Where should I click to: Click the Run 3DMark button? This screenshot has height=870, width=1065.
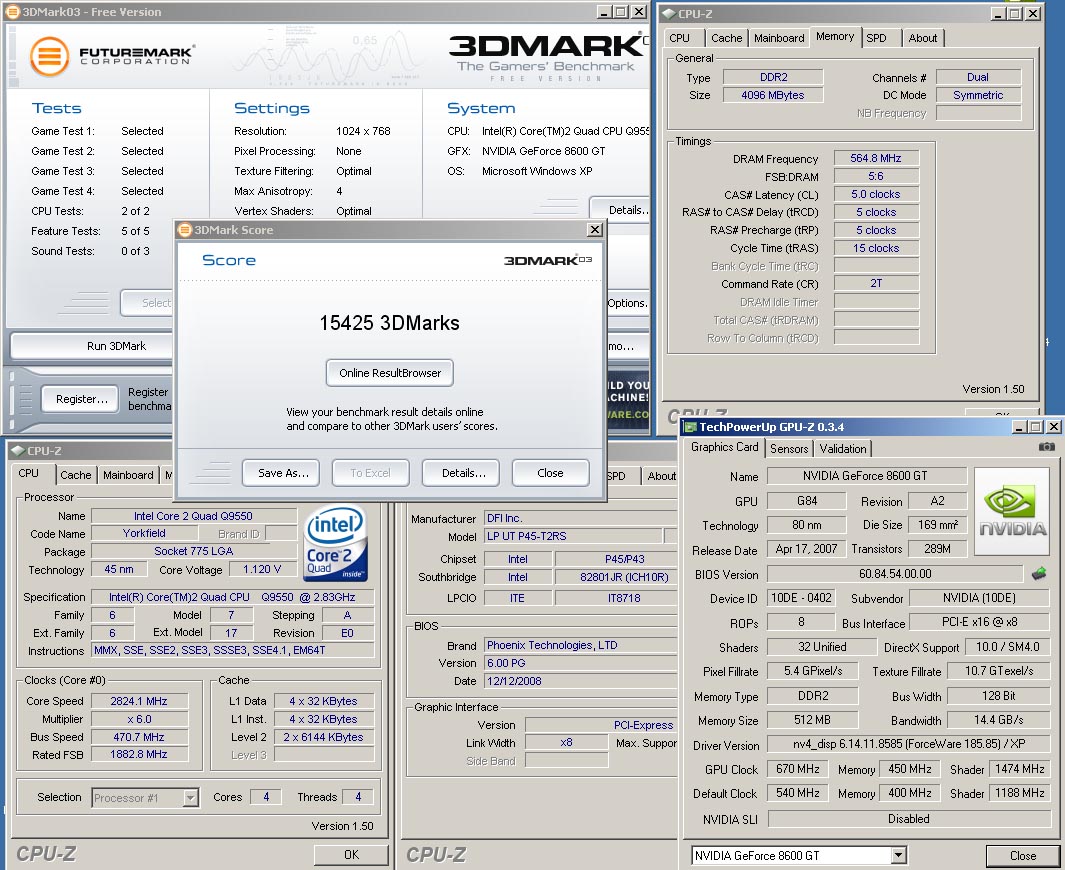click(x=92, y=346)
